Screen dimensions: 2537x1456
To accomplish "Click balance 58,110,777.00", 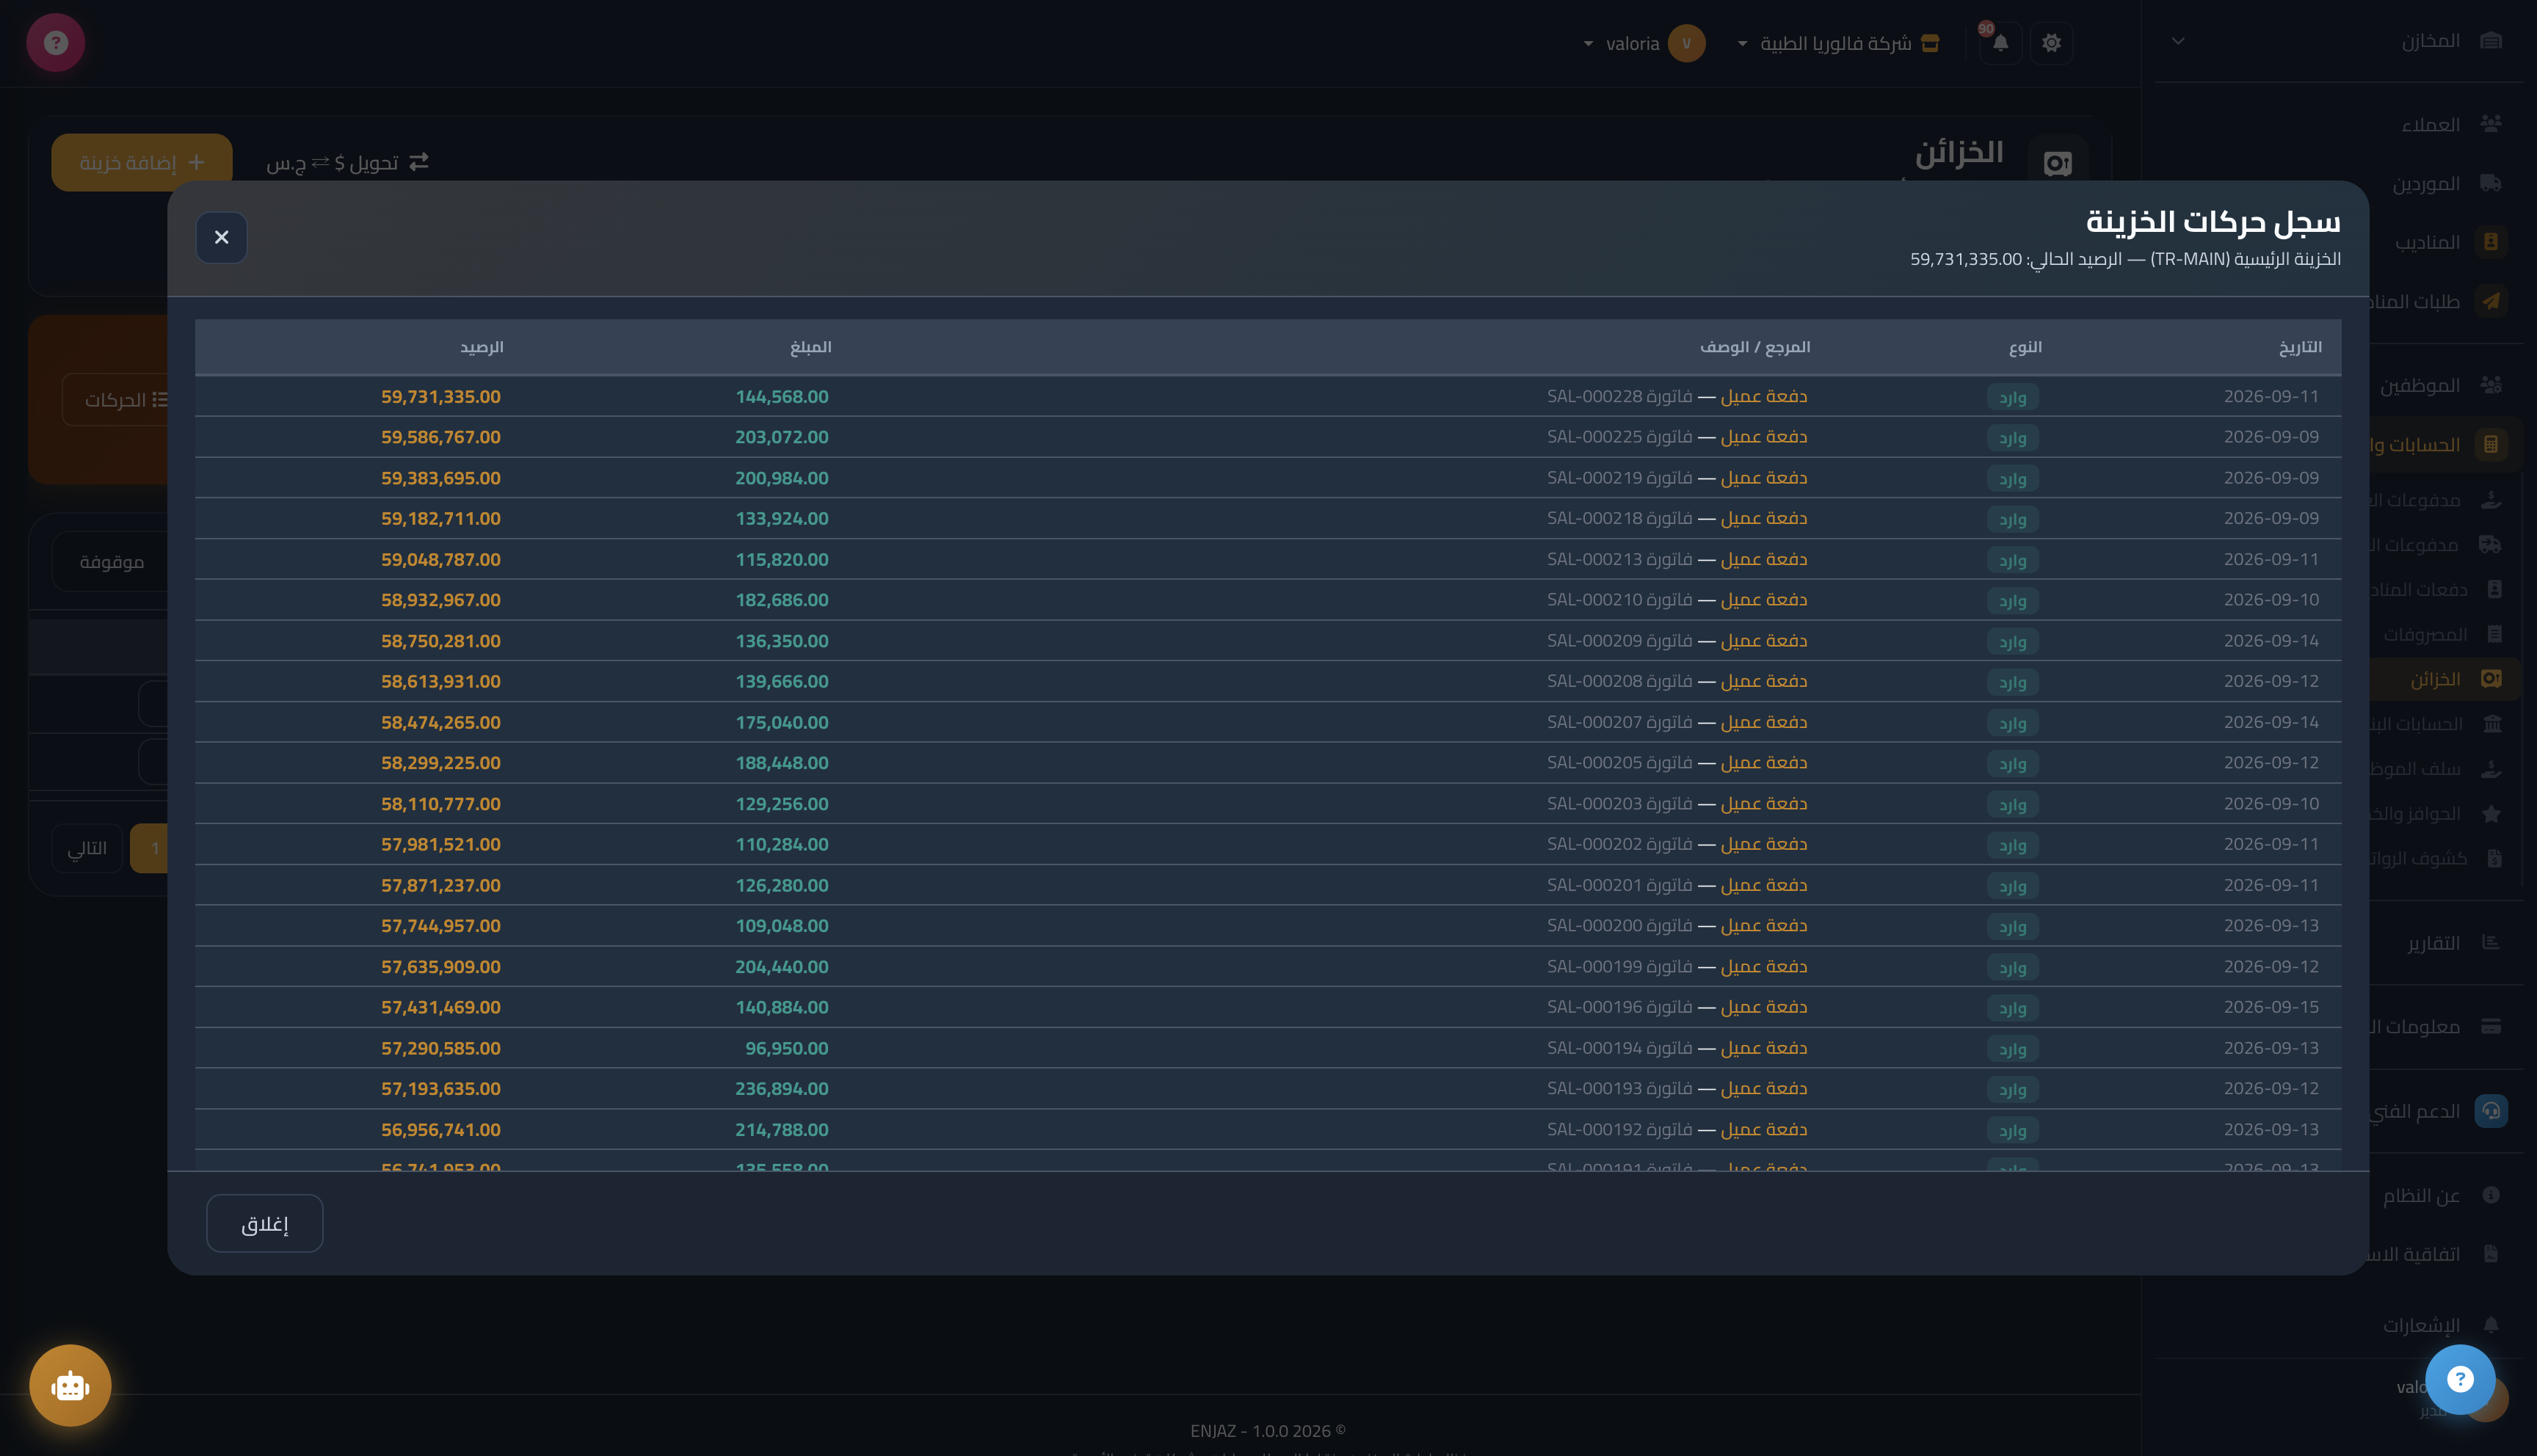I will (440, 804).
